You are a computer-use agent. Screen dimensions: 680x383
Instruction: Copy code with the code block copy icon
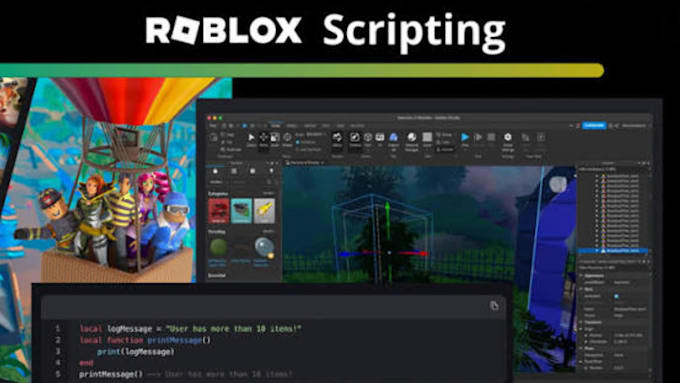pos(494,306)
